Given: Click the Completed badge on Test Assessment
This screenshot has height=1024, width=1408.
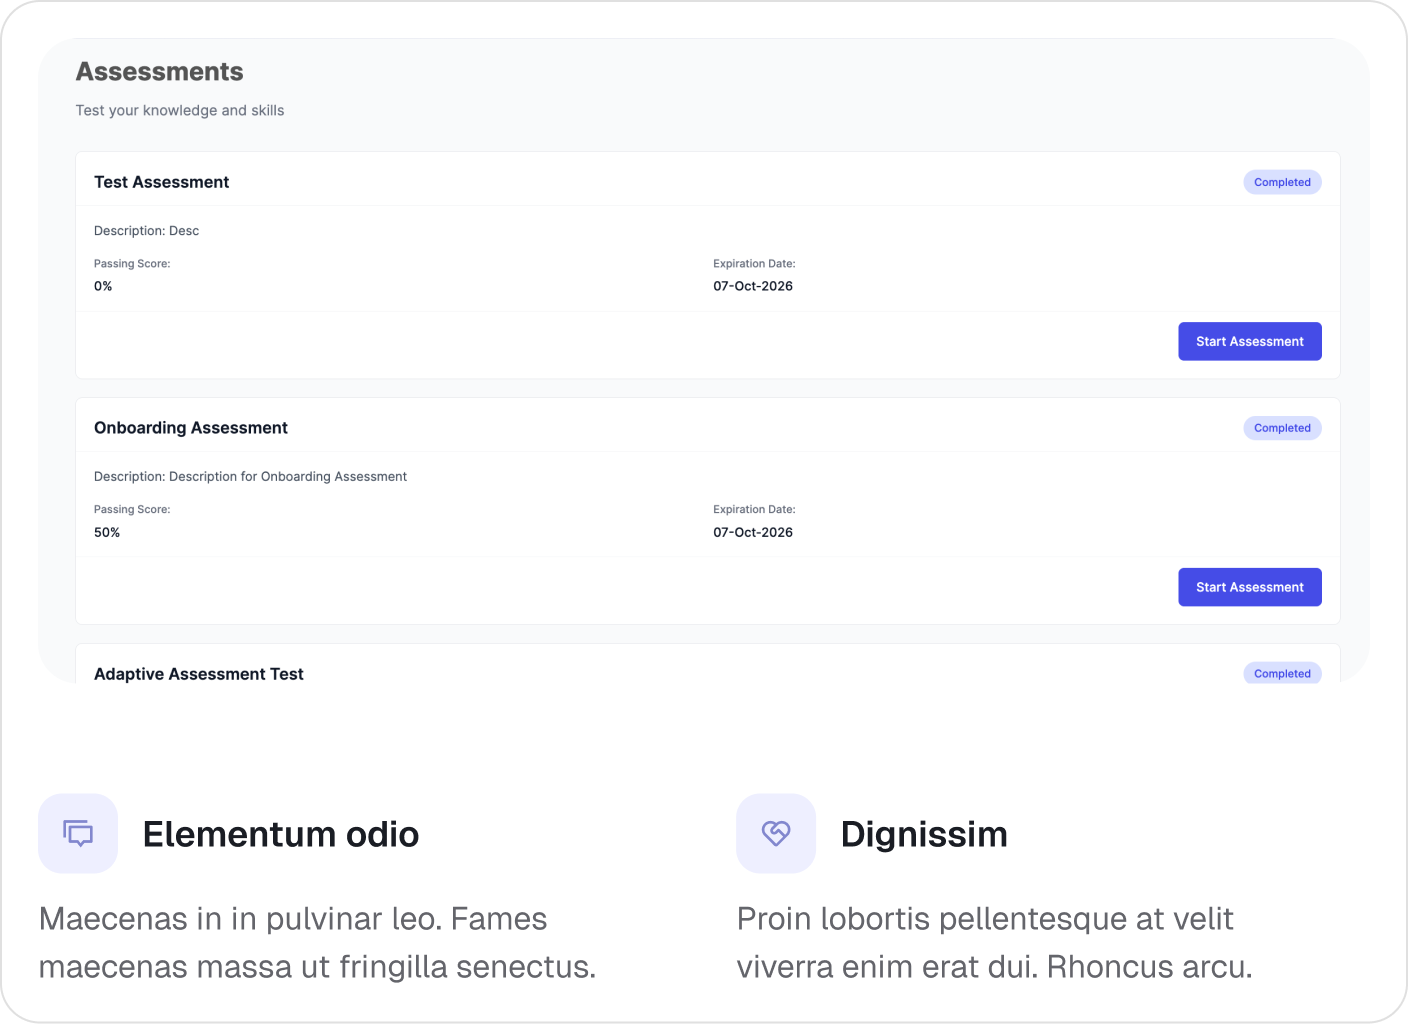Looking at the screenshot, I should [1282, 182].
